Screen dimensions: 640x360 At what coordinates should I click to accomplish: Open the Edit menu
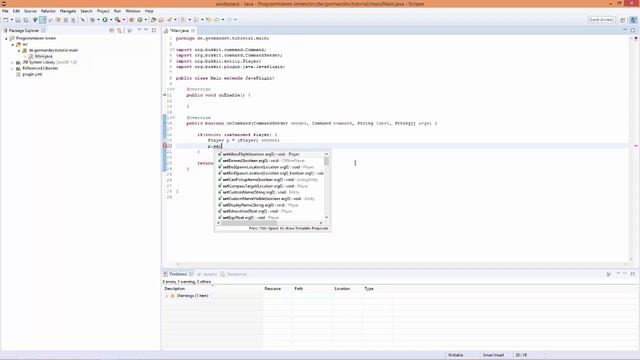(x=16, y=11)
